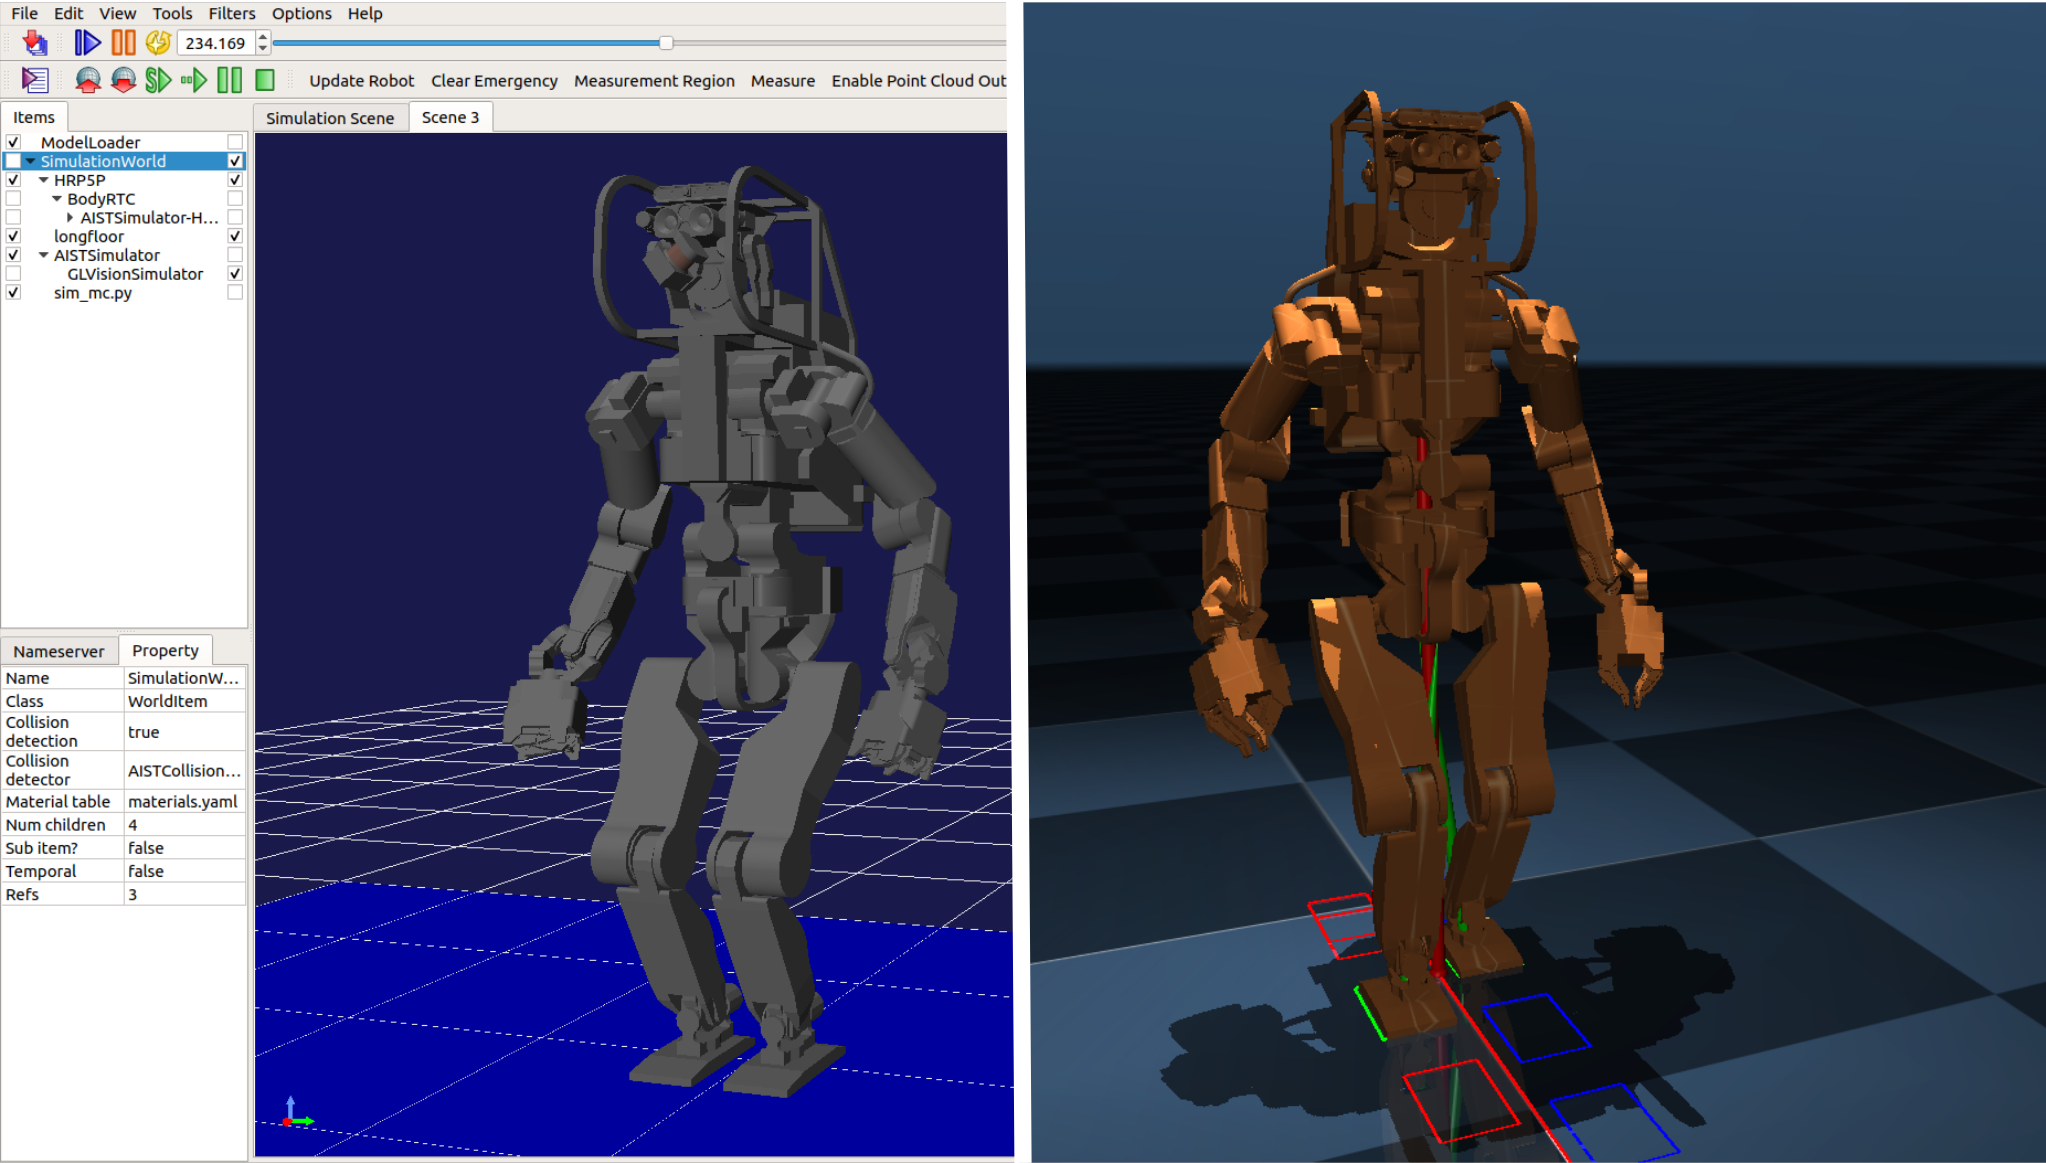
Task: Select the Items tab
Action: point(34,117)
